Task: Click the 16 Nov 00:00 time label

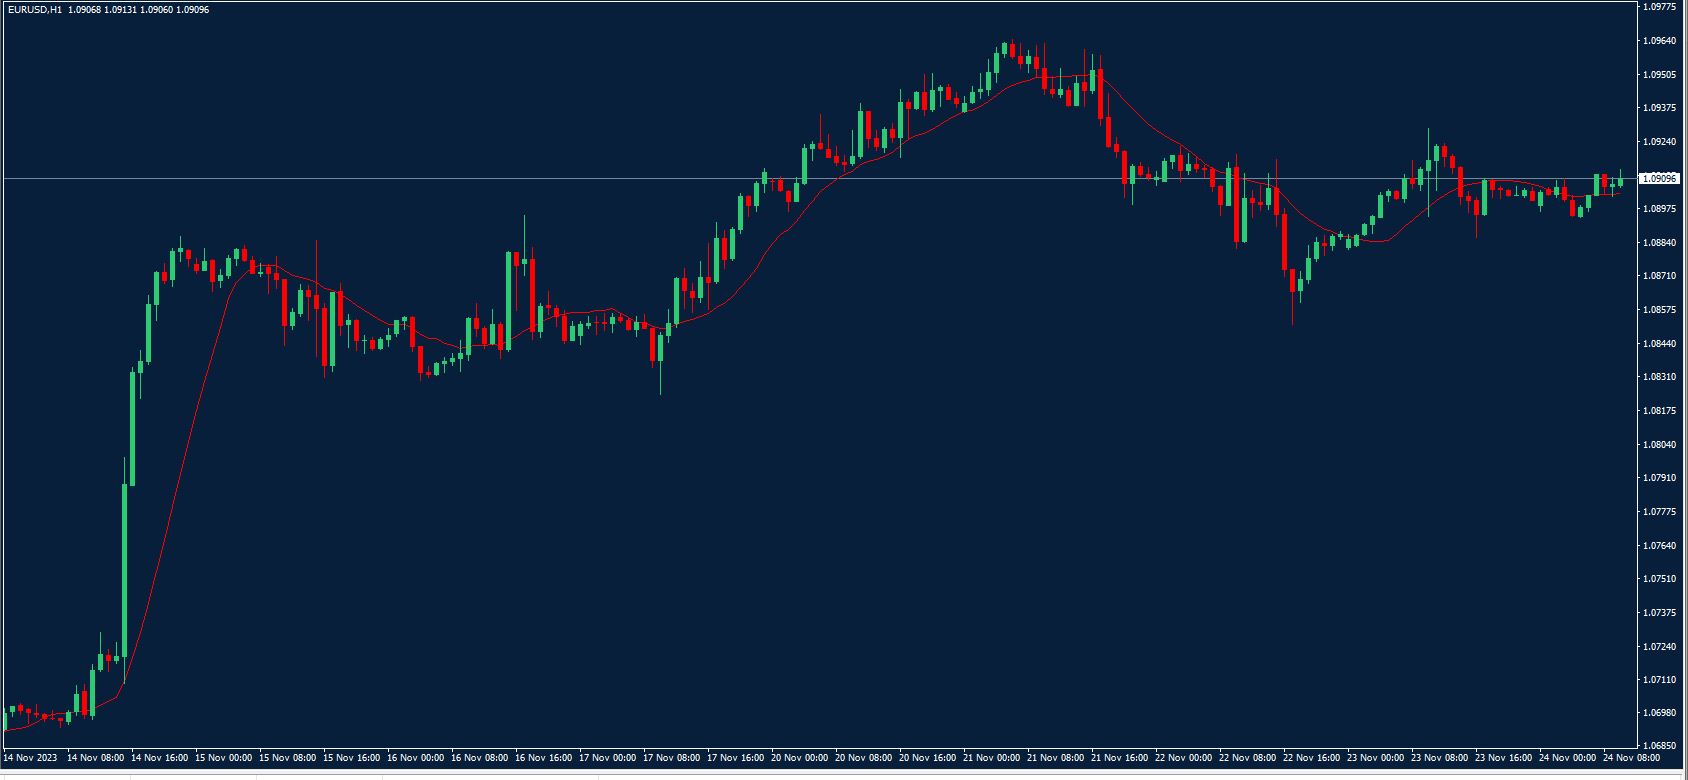Action: (x=415, y=758)
